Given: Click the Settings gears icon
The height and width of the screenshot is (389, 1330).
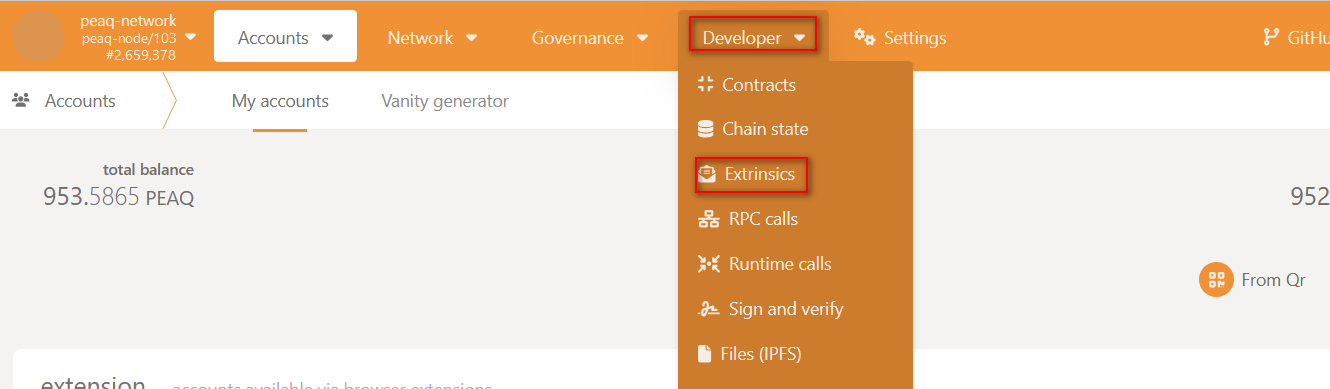Looking at the screenshot, I should point(865,38).
